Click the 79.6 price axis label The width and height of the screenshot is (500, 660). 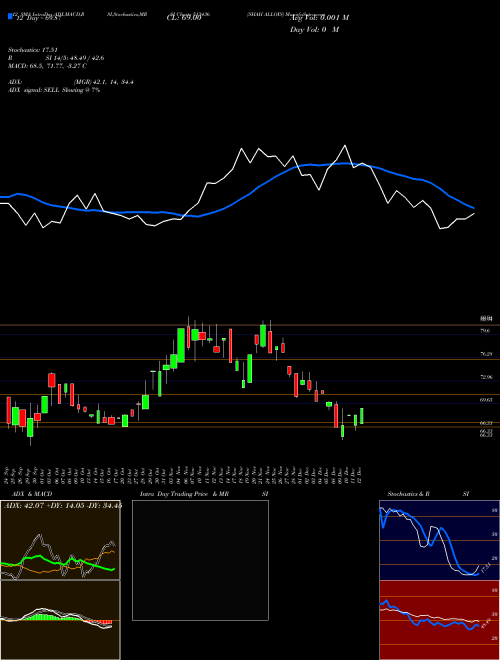coord(485,331)
